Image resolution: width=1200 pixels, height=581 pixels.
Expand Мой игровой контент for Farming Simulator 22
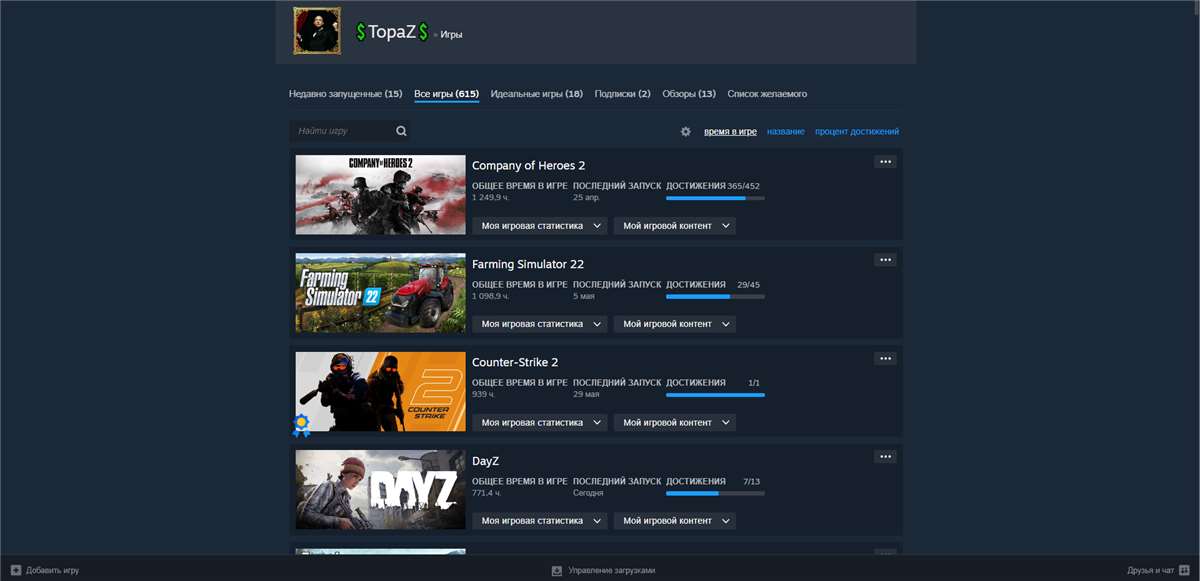[675, 324]
